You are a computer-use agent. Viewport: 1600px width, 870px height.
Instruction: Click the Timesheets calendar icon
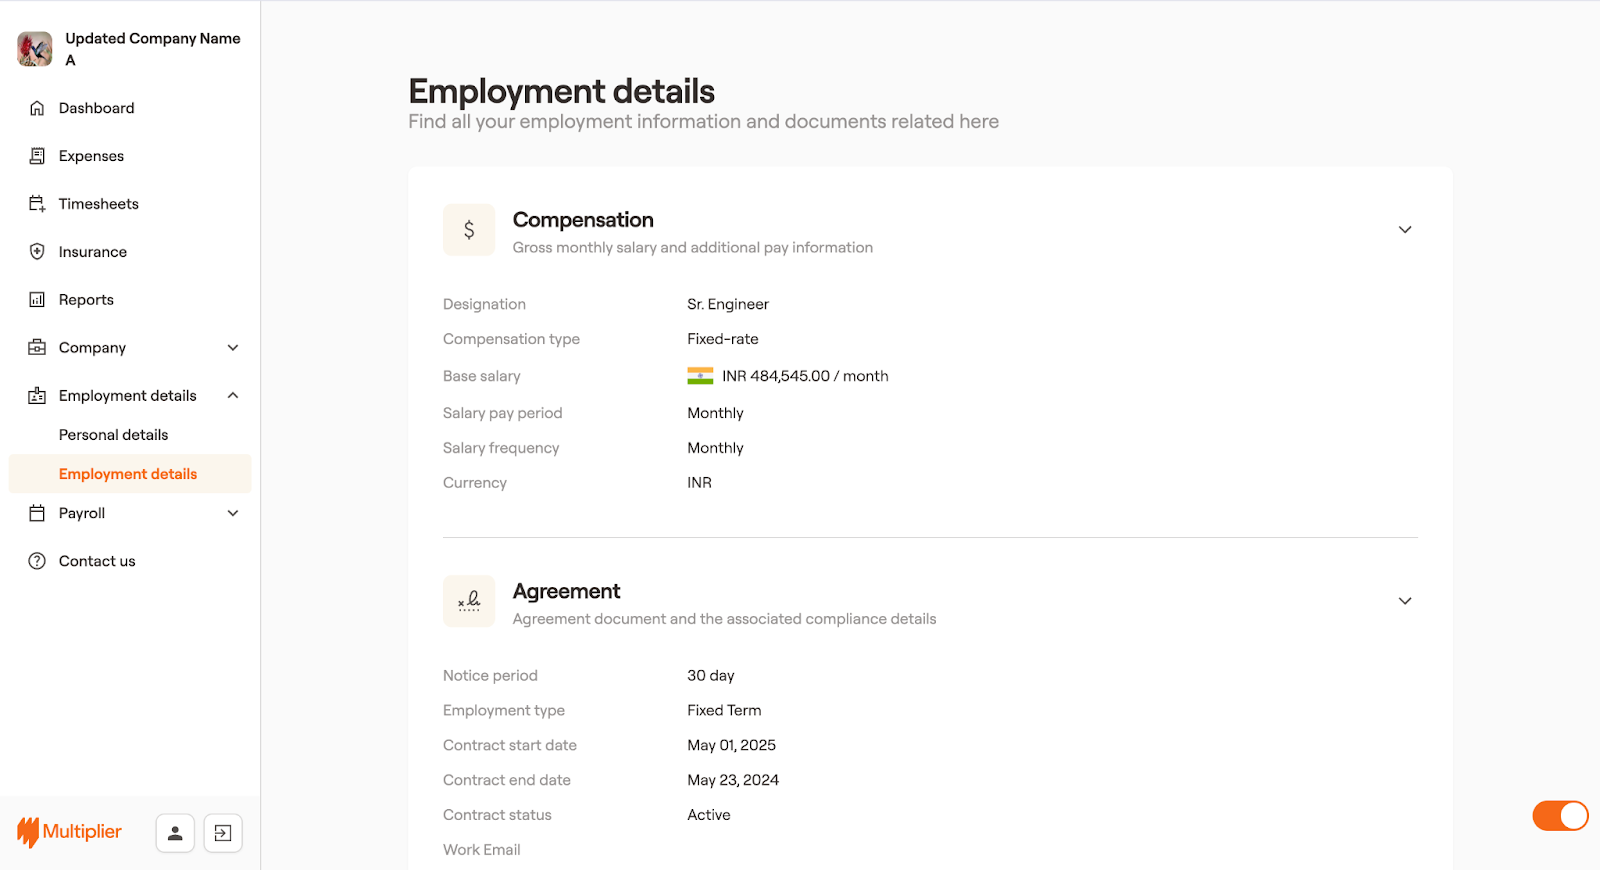(37, 204)
